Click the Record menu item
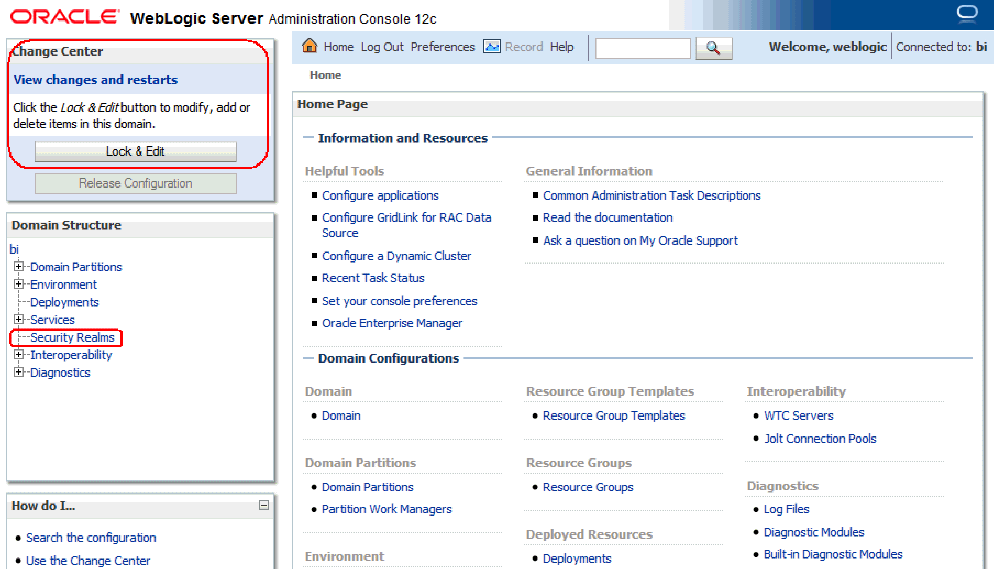 point(524,47)
